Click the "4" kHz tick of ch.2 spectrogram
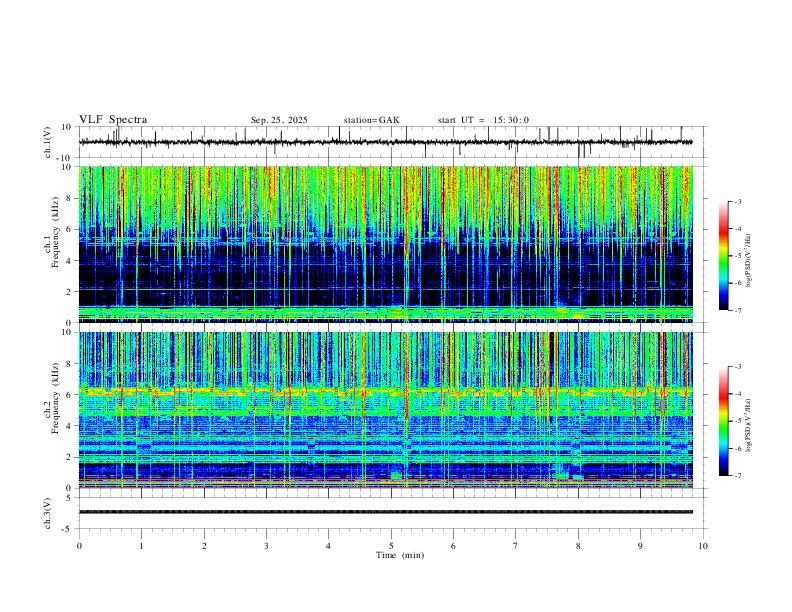Screen dimensions: 792x612 tap(70, 426)
